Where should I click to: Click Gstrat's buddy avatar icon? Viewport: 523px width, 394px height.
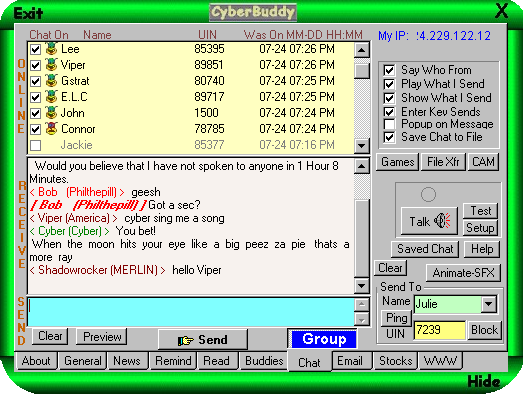pos(51,81)
